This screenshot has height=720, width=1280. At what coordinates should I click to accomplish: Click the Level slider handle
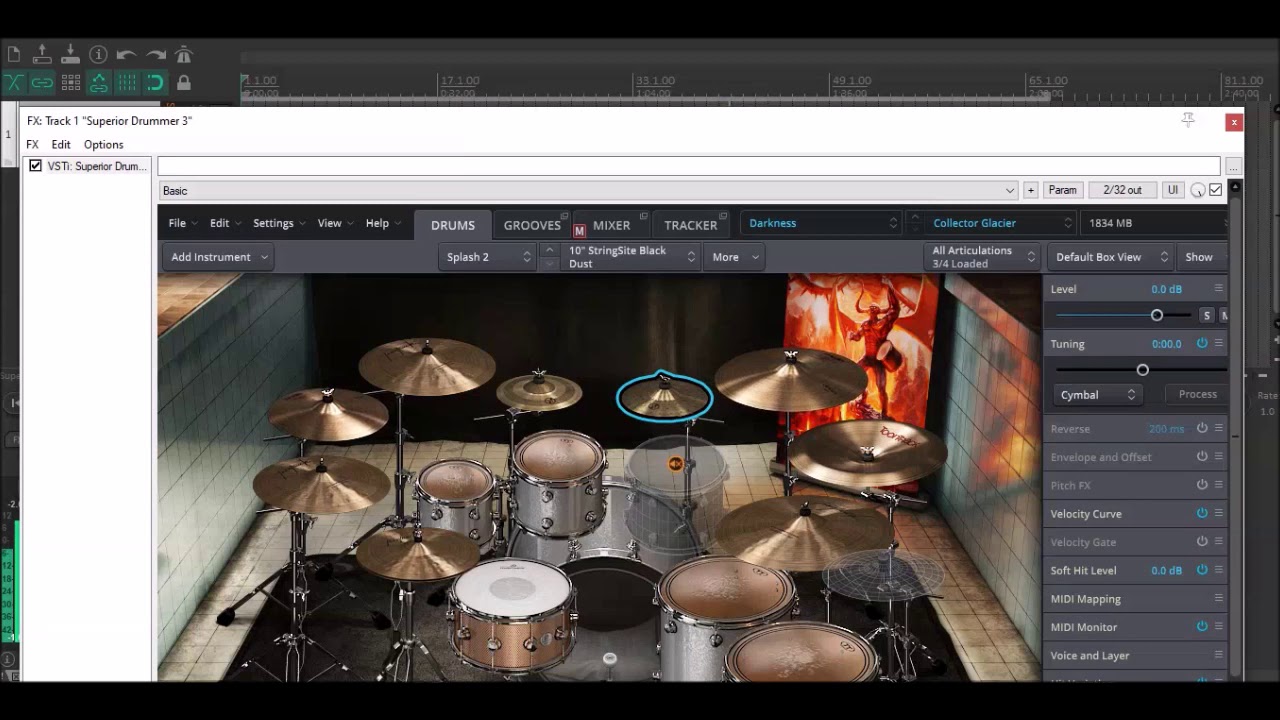click(x=1157, y=315)
